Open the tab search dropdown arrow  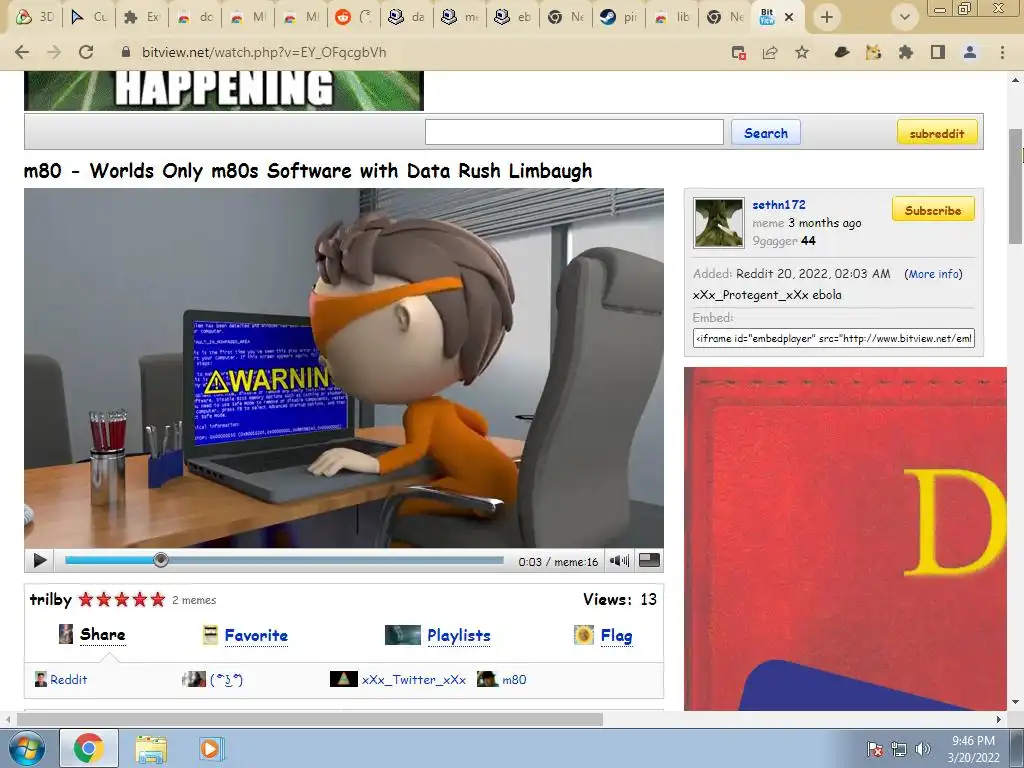(904, 17)
